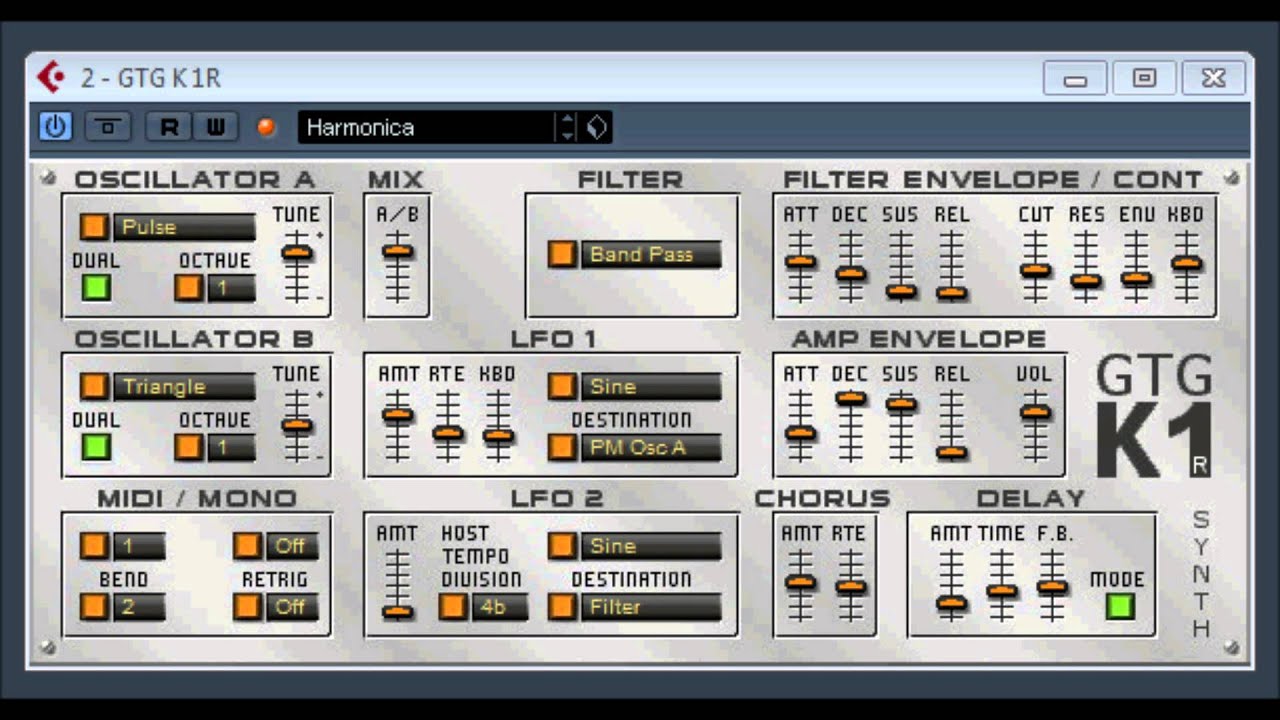Viewport: 1280px width, 720px height.
Task: Click the Oscillator B Tune slider
Action: tap(297, 425)
